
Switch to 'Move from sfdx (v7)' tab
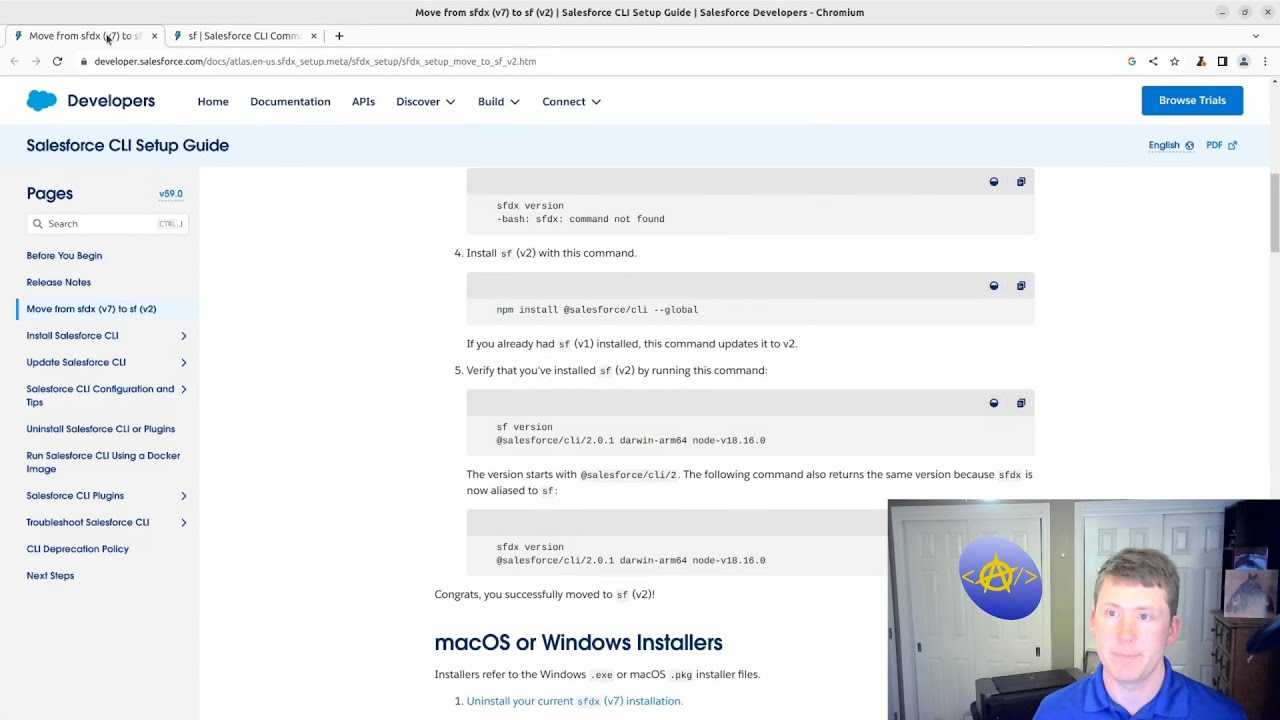84,36
